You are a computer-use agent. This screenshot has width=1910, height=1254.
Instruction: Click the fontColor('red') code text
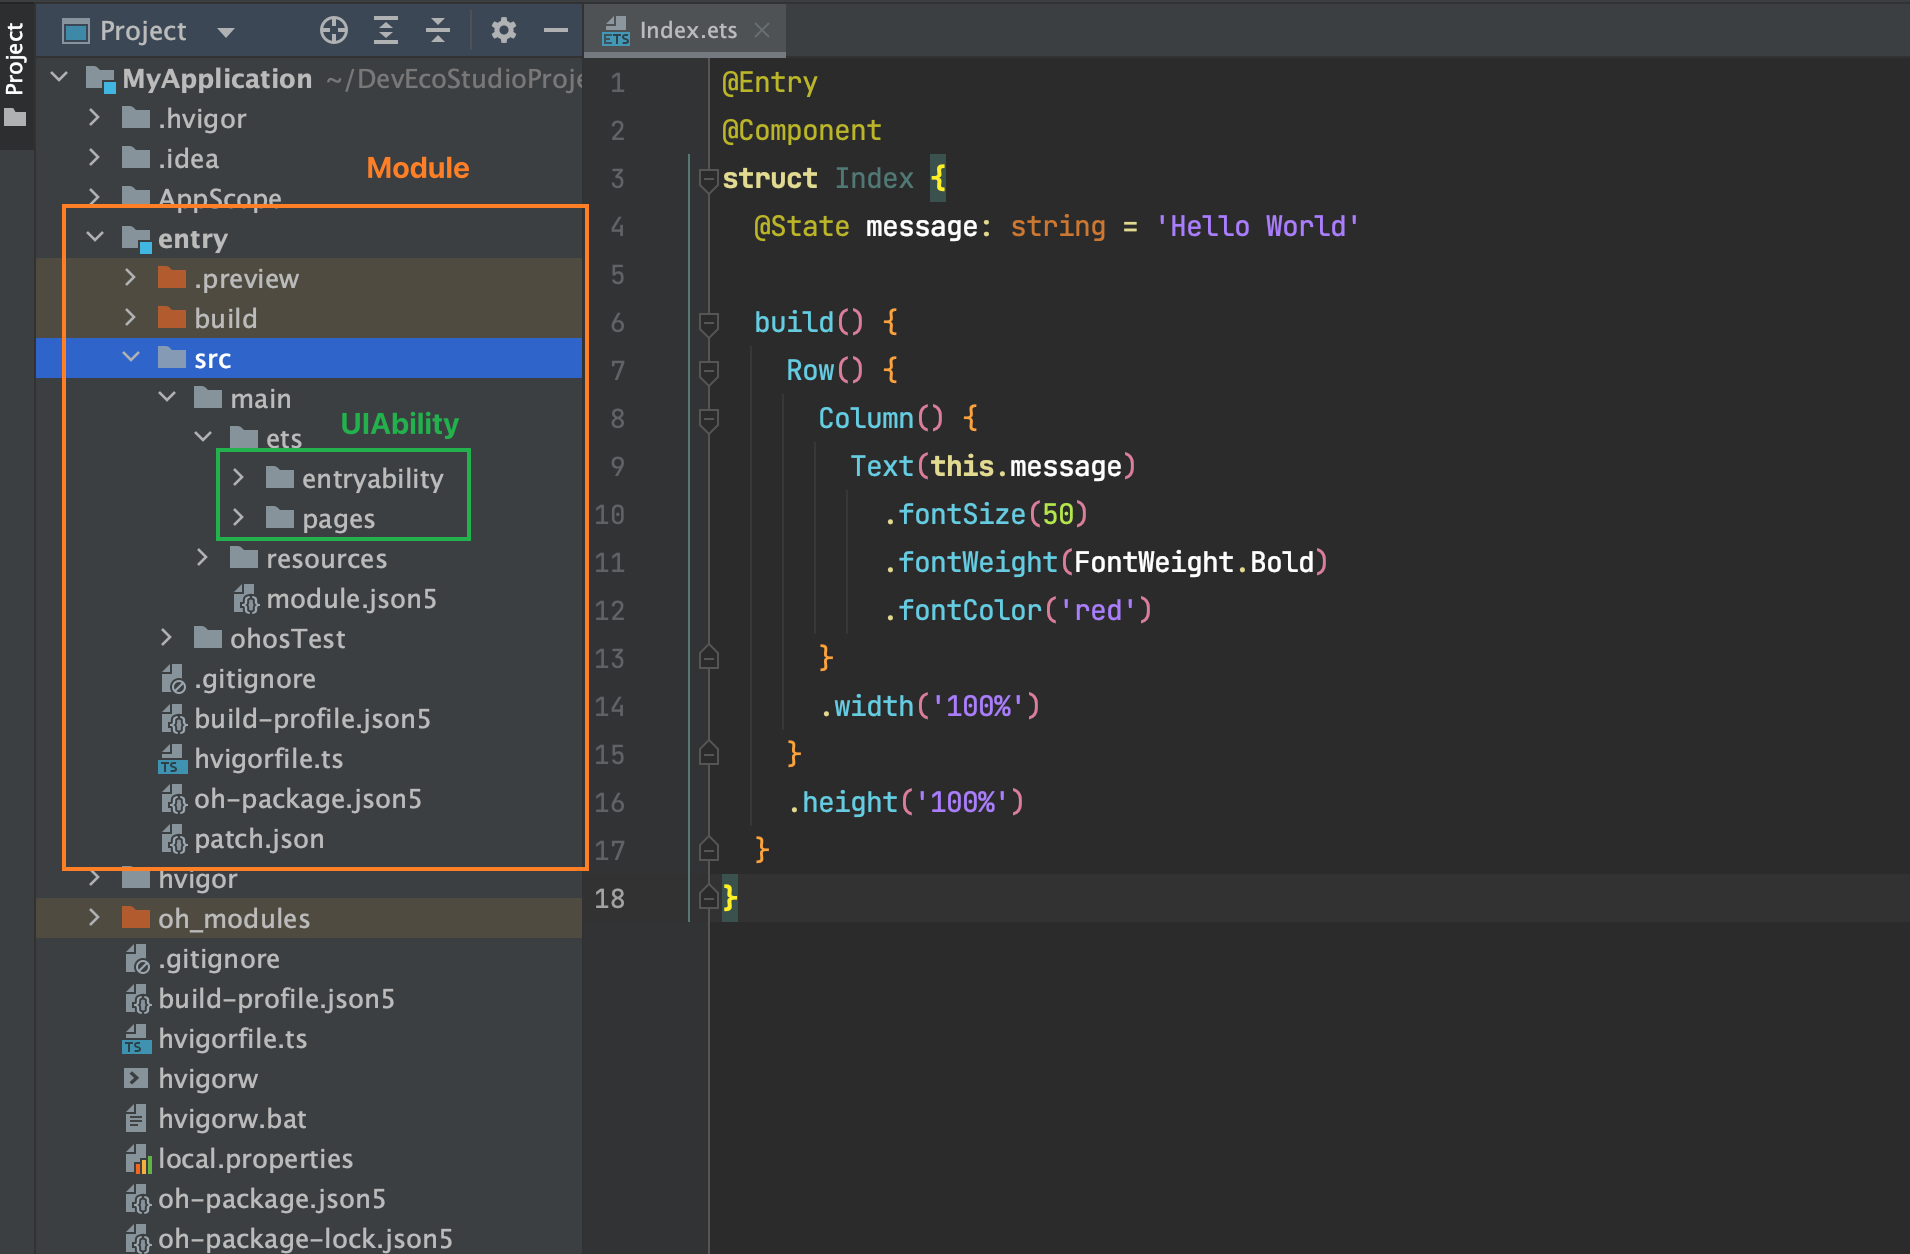pyautogui.click(x=1019, y=611)
